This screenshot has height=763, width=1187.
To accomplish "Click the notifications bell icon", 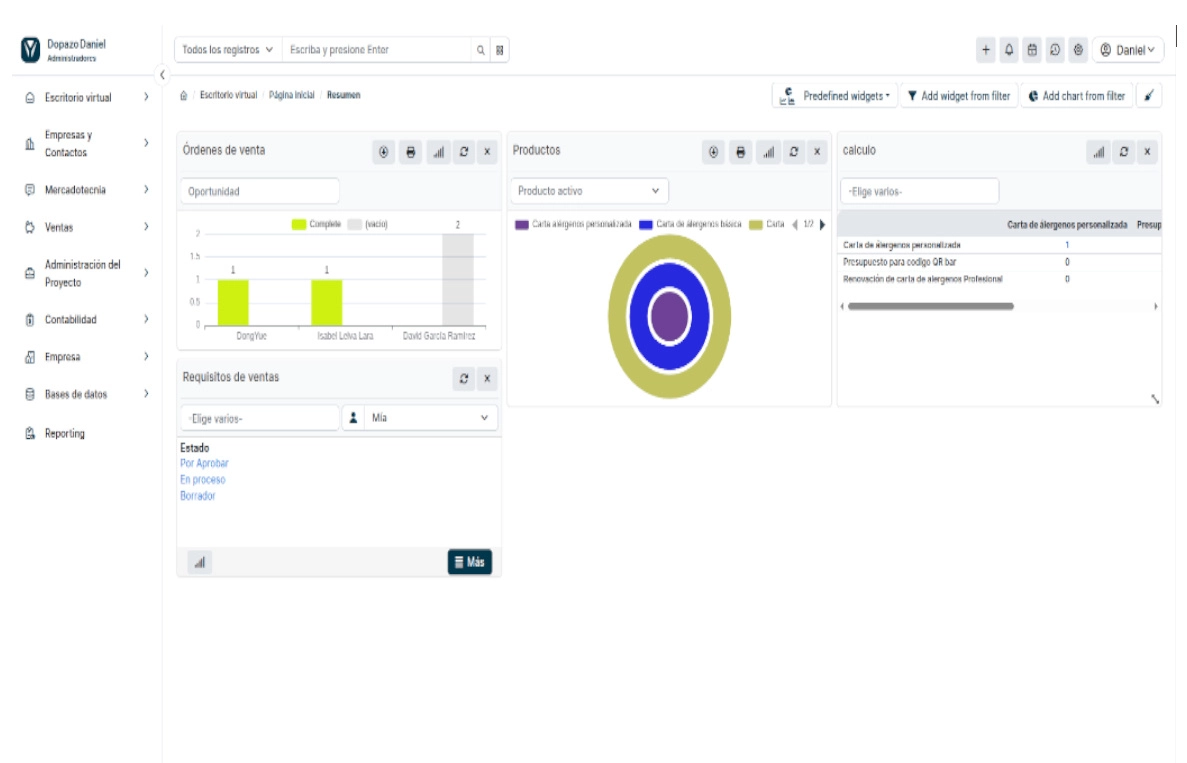I will pyautogui.click(x=1009, y=50).
